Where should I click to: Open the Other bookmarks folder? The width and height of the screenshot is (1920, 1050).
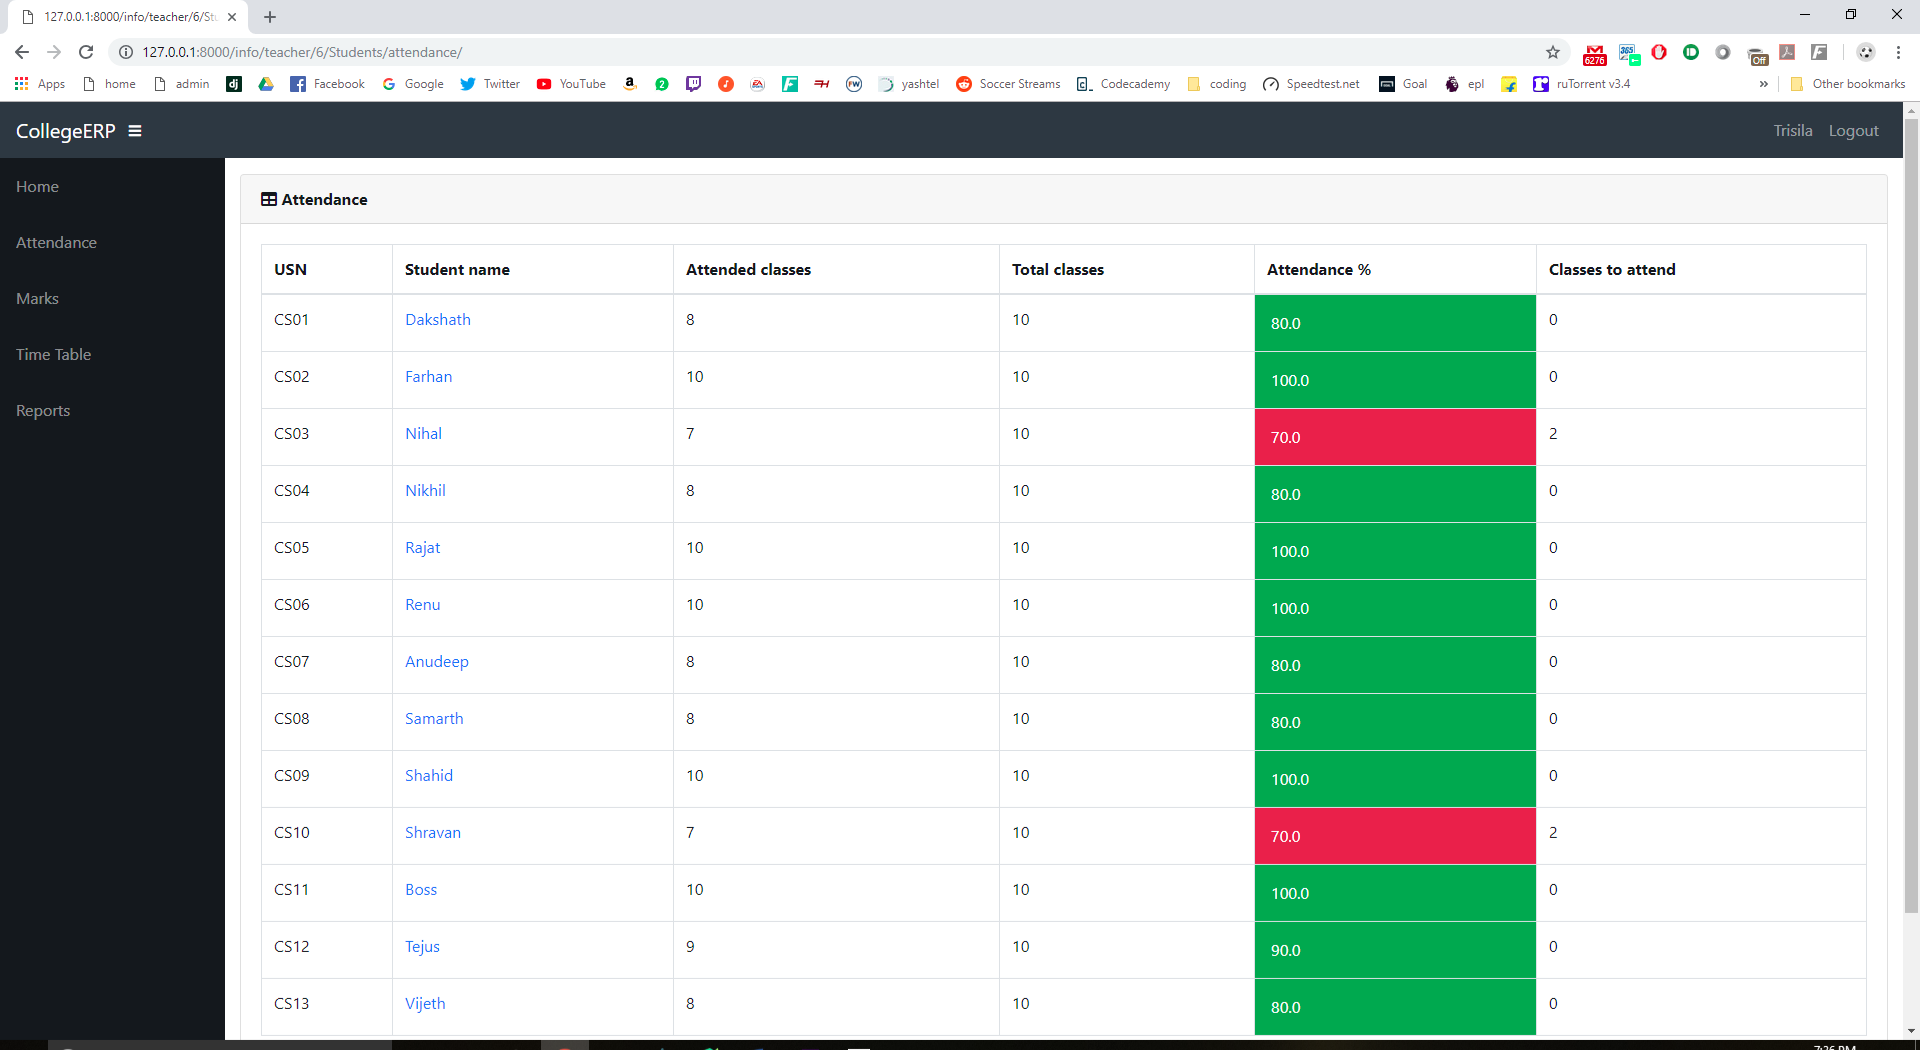pyautogui.click(x=1848, y=84)
